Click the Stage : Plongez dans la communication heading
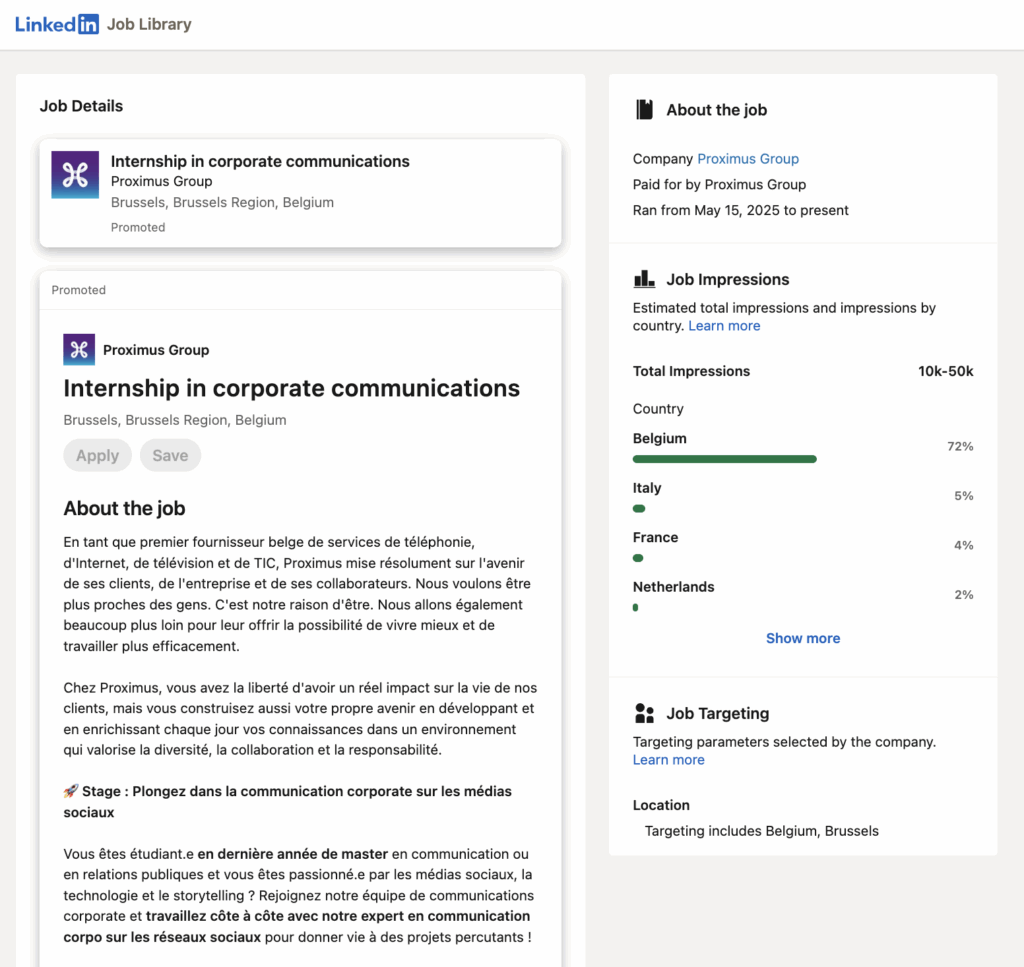The image size is (1024, 967). (x=288, y=802)
